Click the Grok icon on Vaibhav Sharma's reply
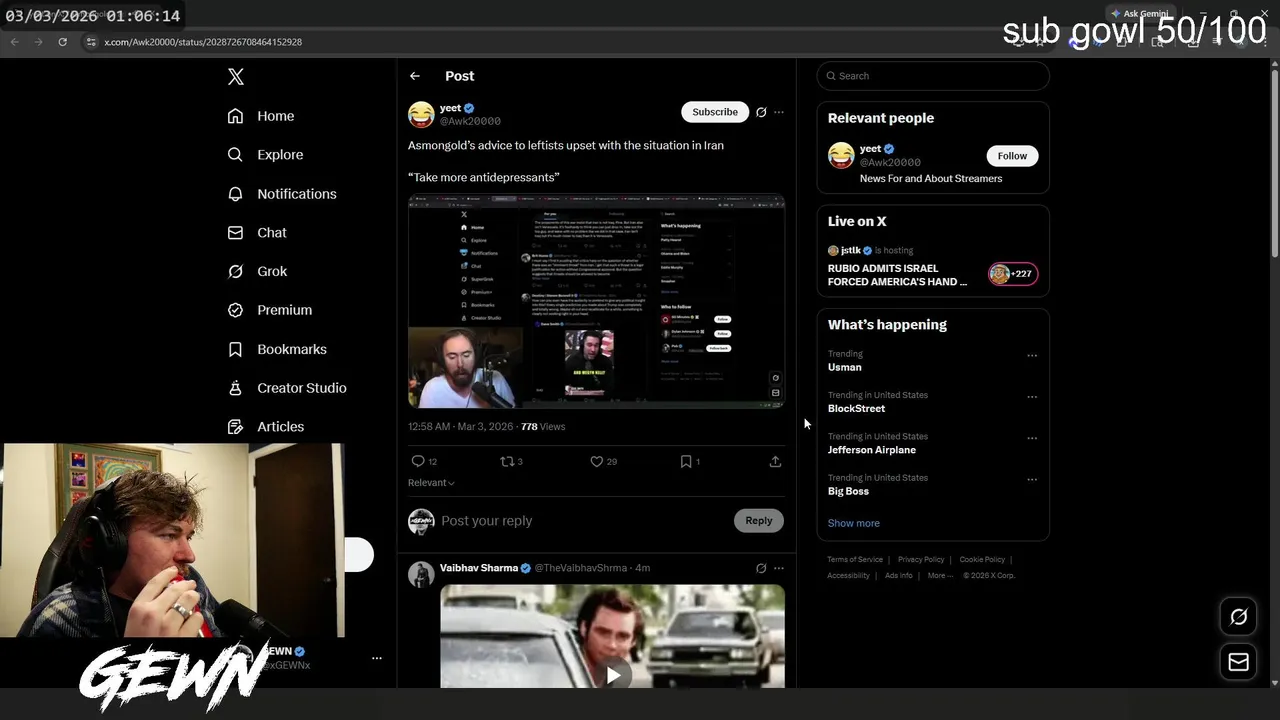 point(761,568)
